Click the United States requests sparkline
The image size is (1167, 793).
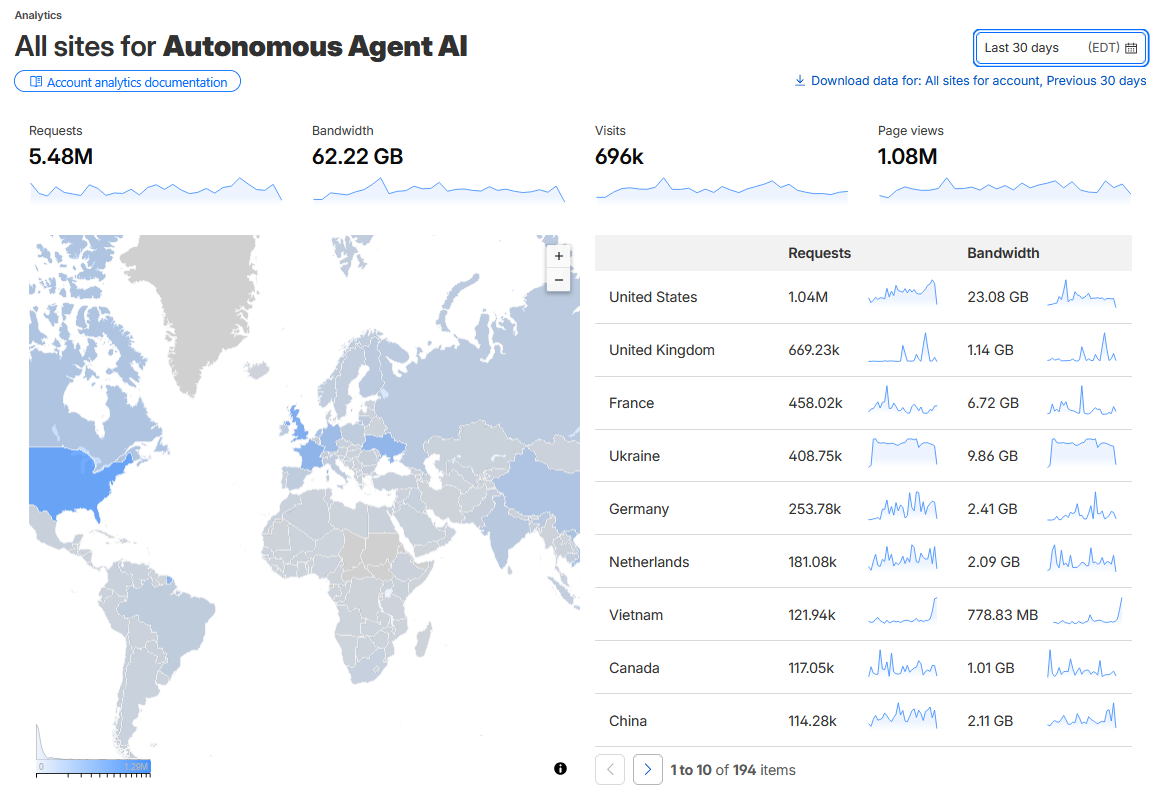coord(903,293)
